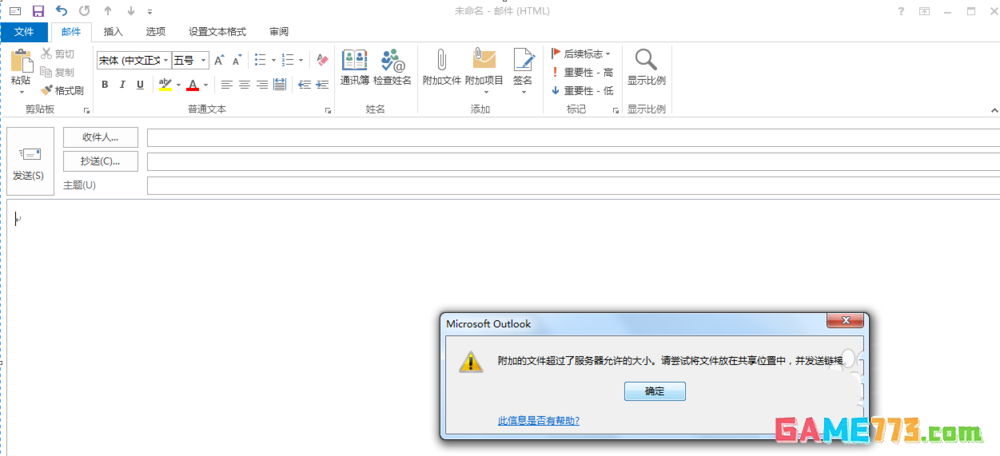The height and width of the screenshot is (456, 1000).
Task: Switch to Format Text (设置文本格式) tab
Action: 217,32
